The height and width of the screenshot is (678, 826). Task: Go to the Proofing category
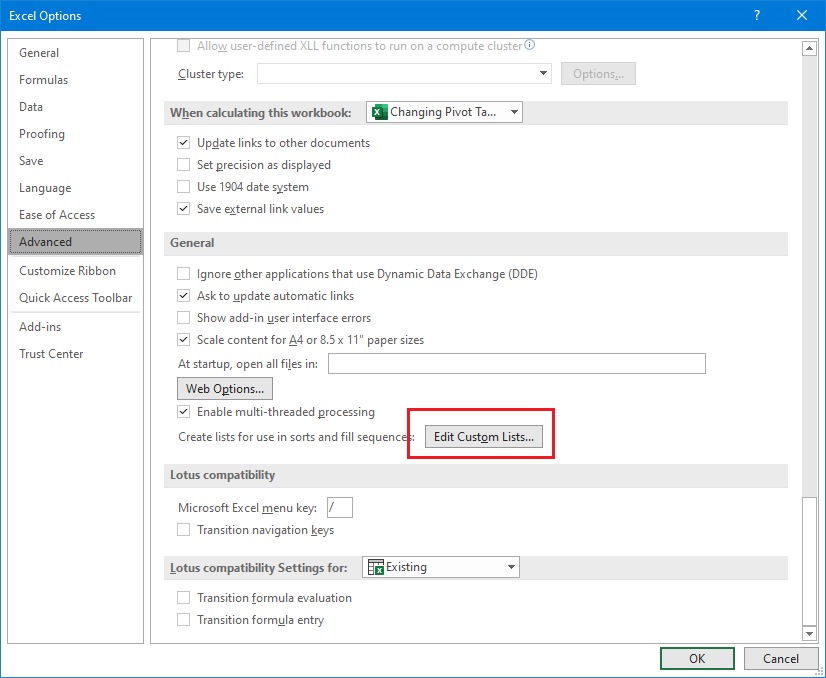(x=76, y=134)
